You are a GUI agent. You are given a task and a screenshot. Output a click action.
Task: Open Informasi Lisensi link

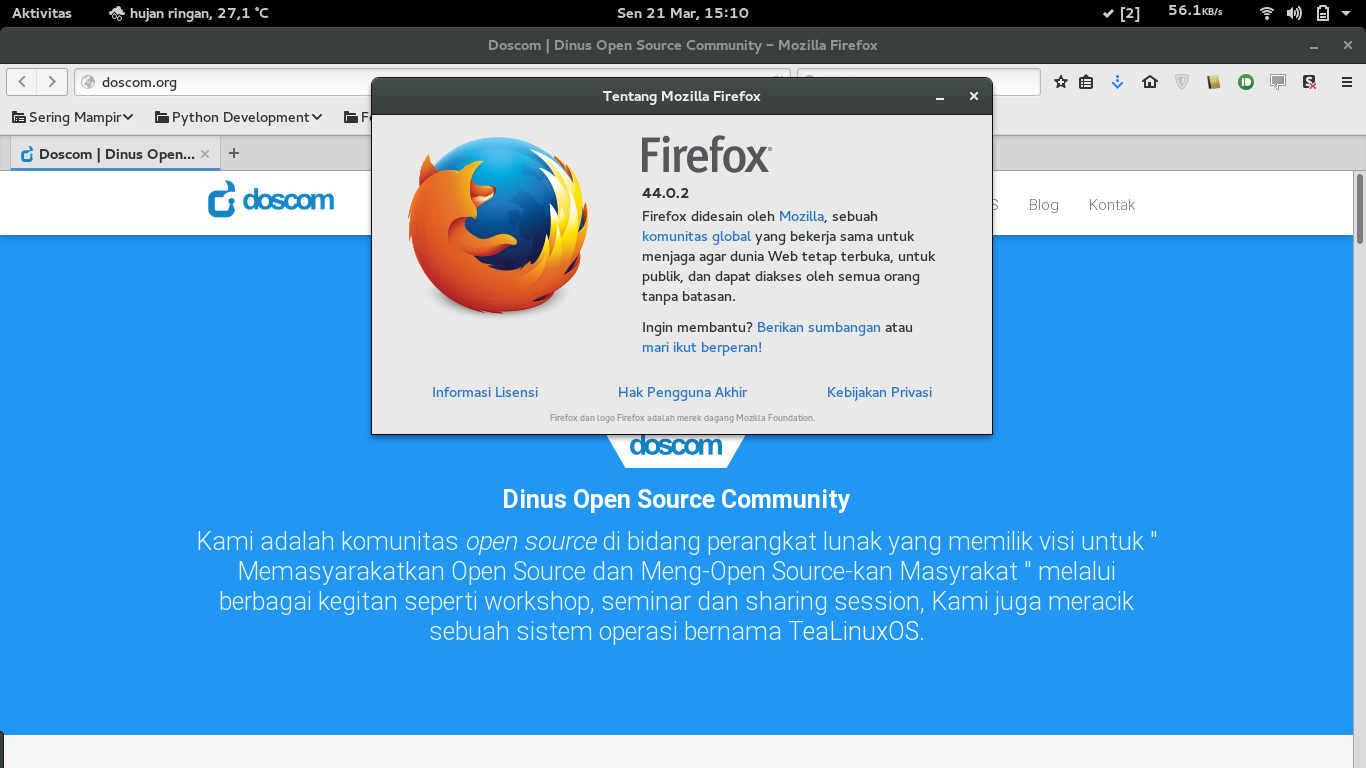(485, 392)
